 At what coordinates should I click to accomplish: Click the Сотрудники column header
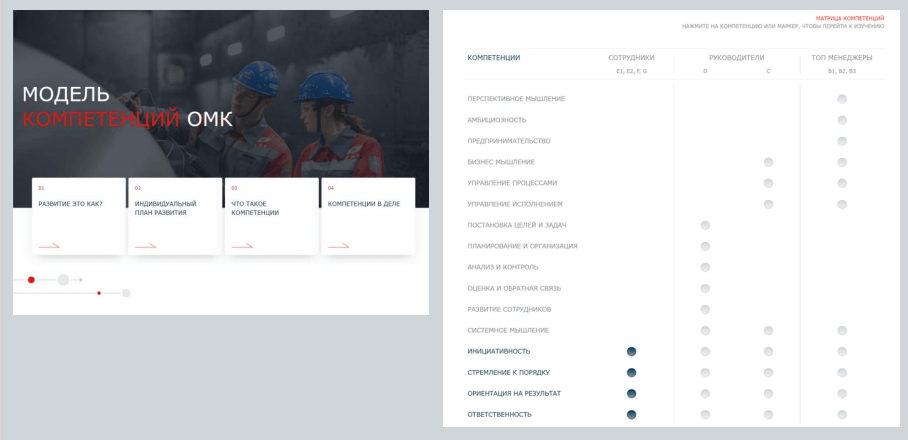pyautogui.click(x=631, y=58)
